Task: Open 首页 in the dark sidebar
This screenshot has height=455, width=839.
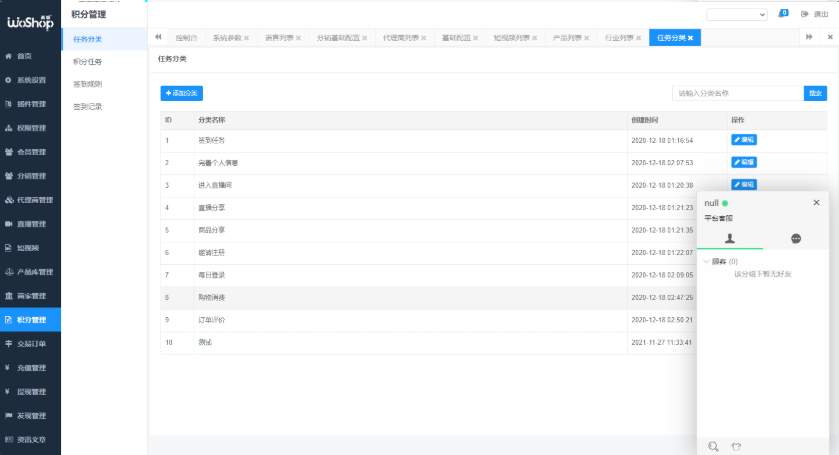Action: click(x=30, y=56)
